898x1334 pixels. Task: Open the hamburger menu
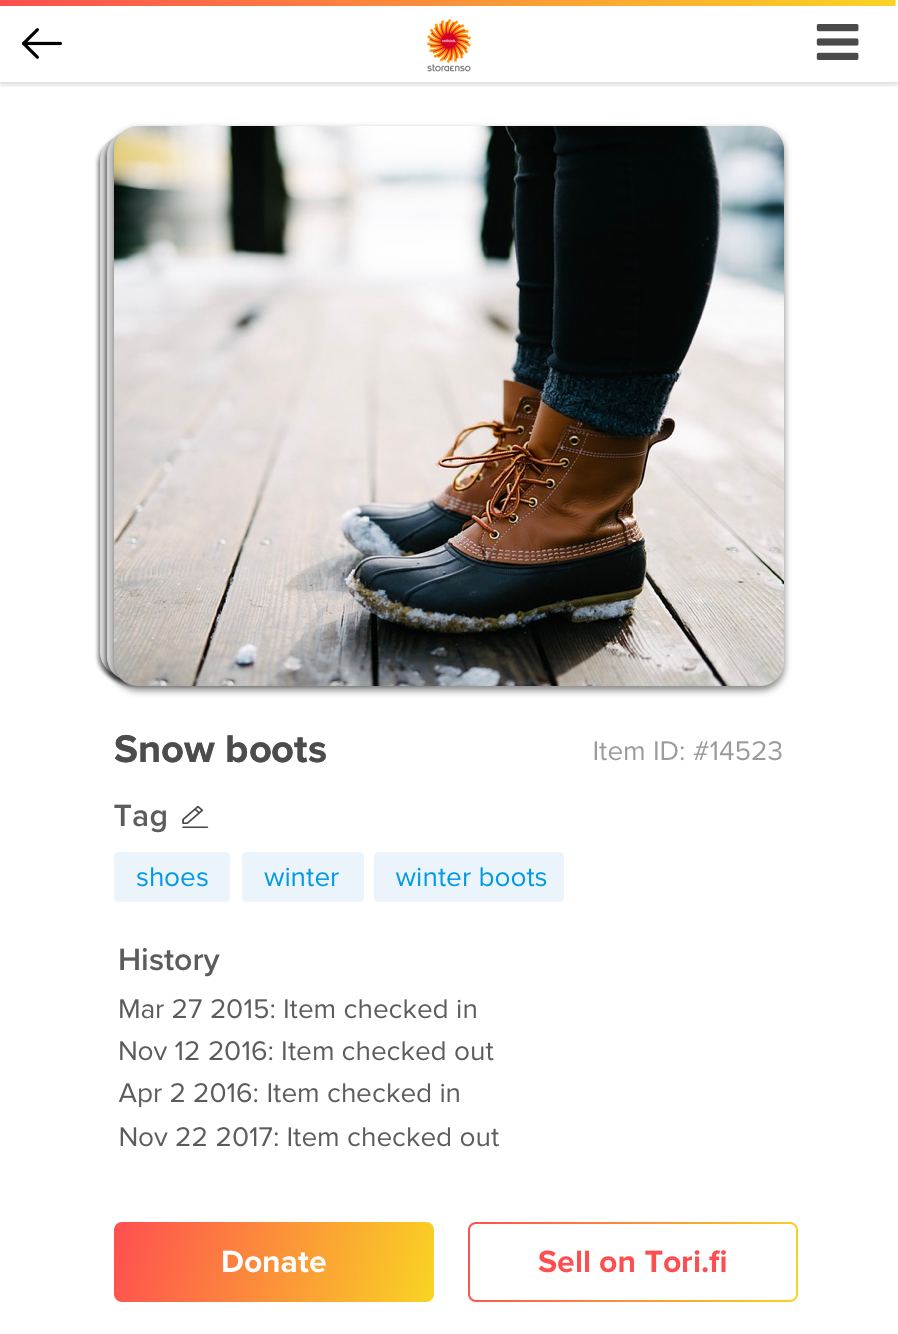click(837, 42)
